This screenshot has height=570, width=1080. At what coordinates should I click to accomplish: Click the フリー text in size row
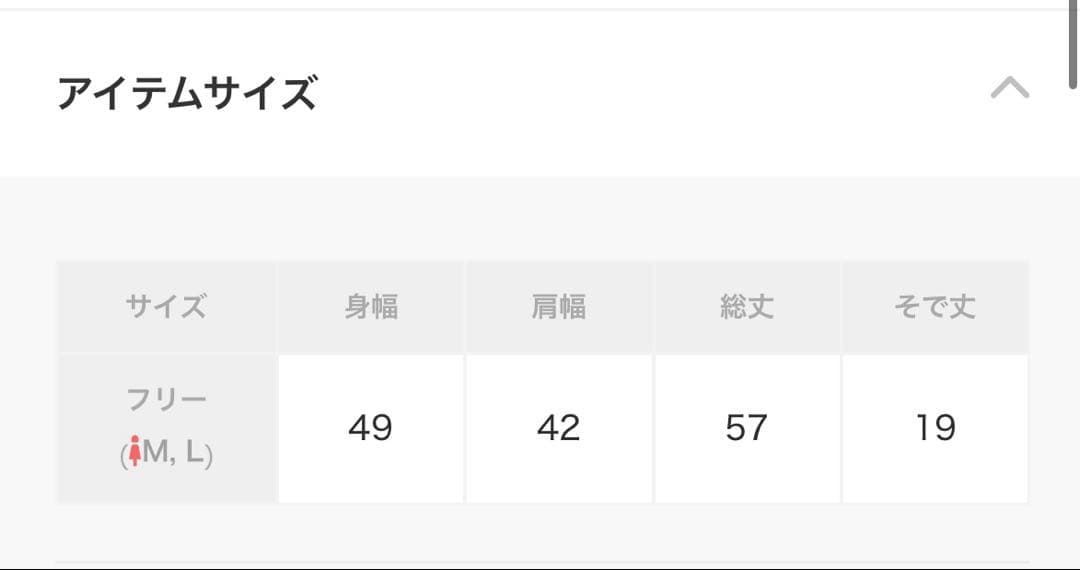tap(167, 399)
